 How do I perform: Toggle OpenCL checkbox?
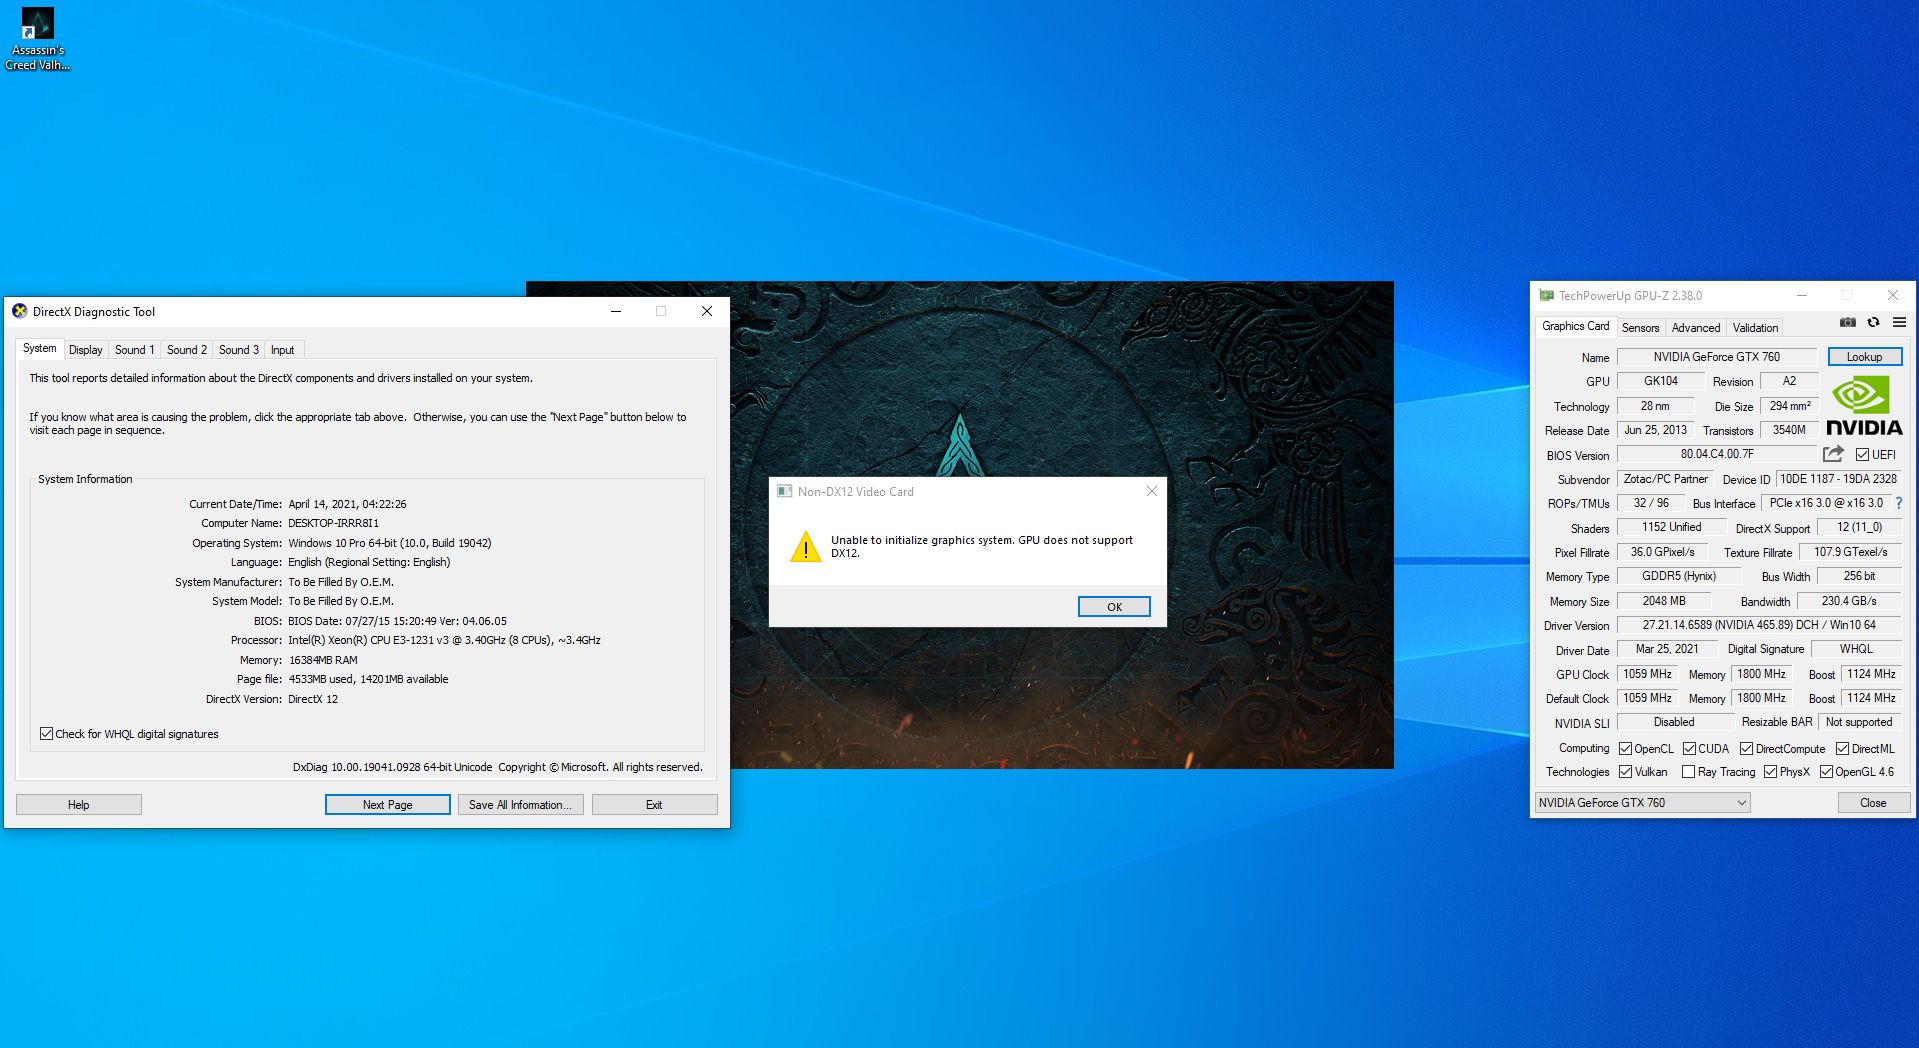pos(1625,748)
